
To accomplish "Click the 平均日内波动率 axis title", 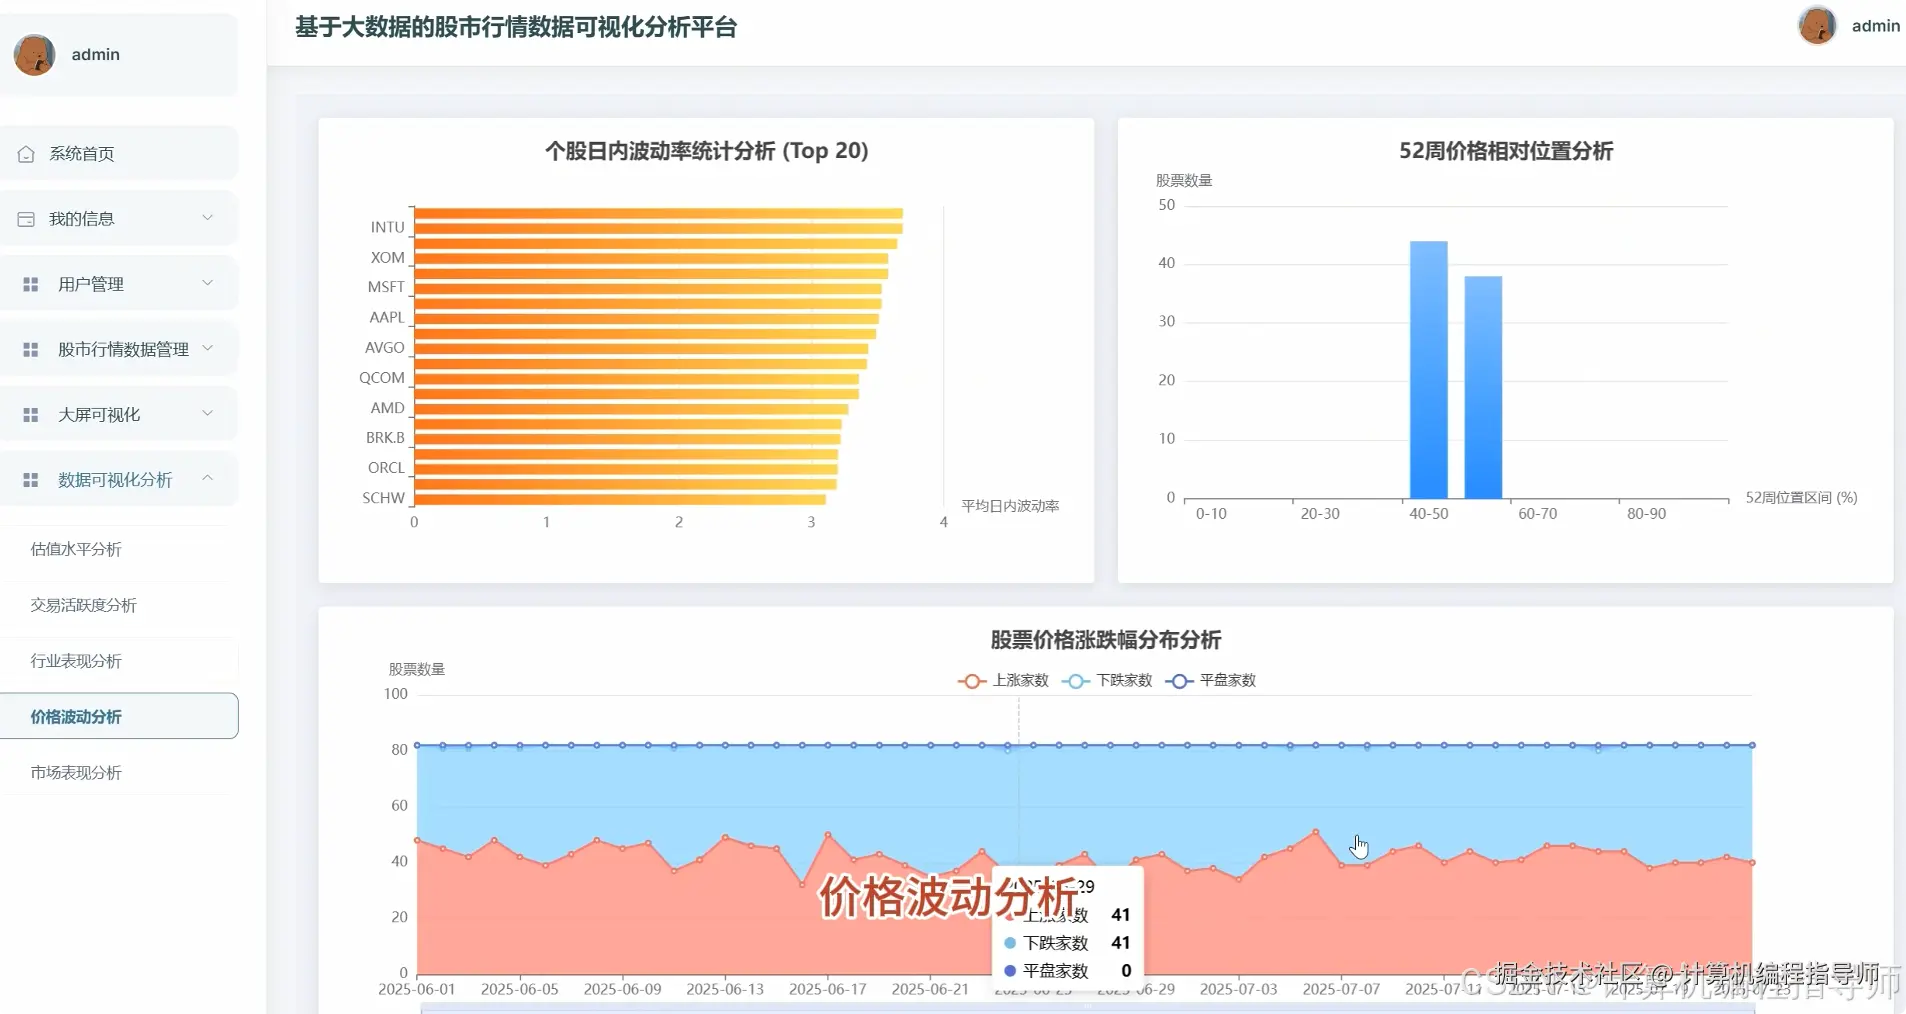I will 1010,506.
